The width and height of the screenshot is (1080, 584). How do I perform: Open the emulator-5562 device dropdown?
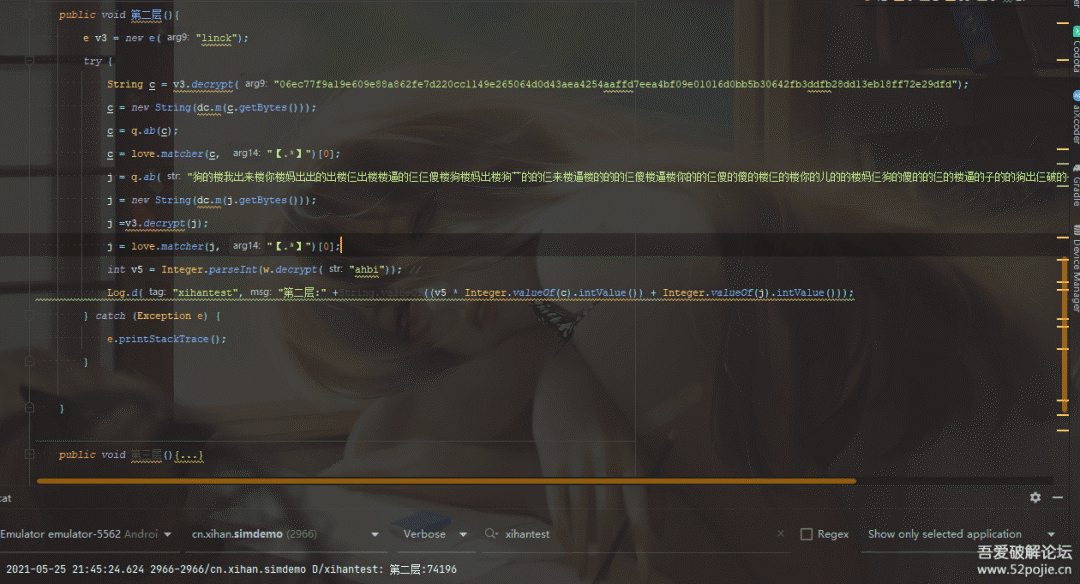(85, 534)
